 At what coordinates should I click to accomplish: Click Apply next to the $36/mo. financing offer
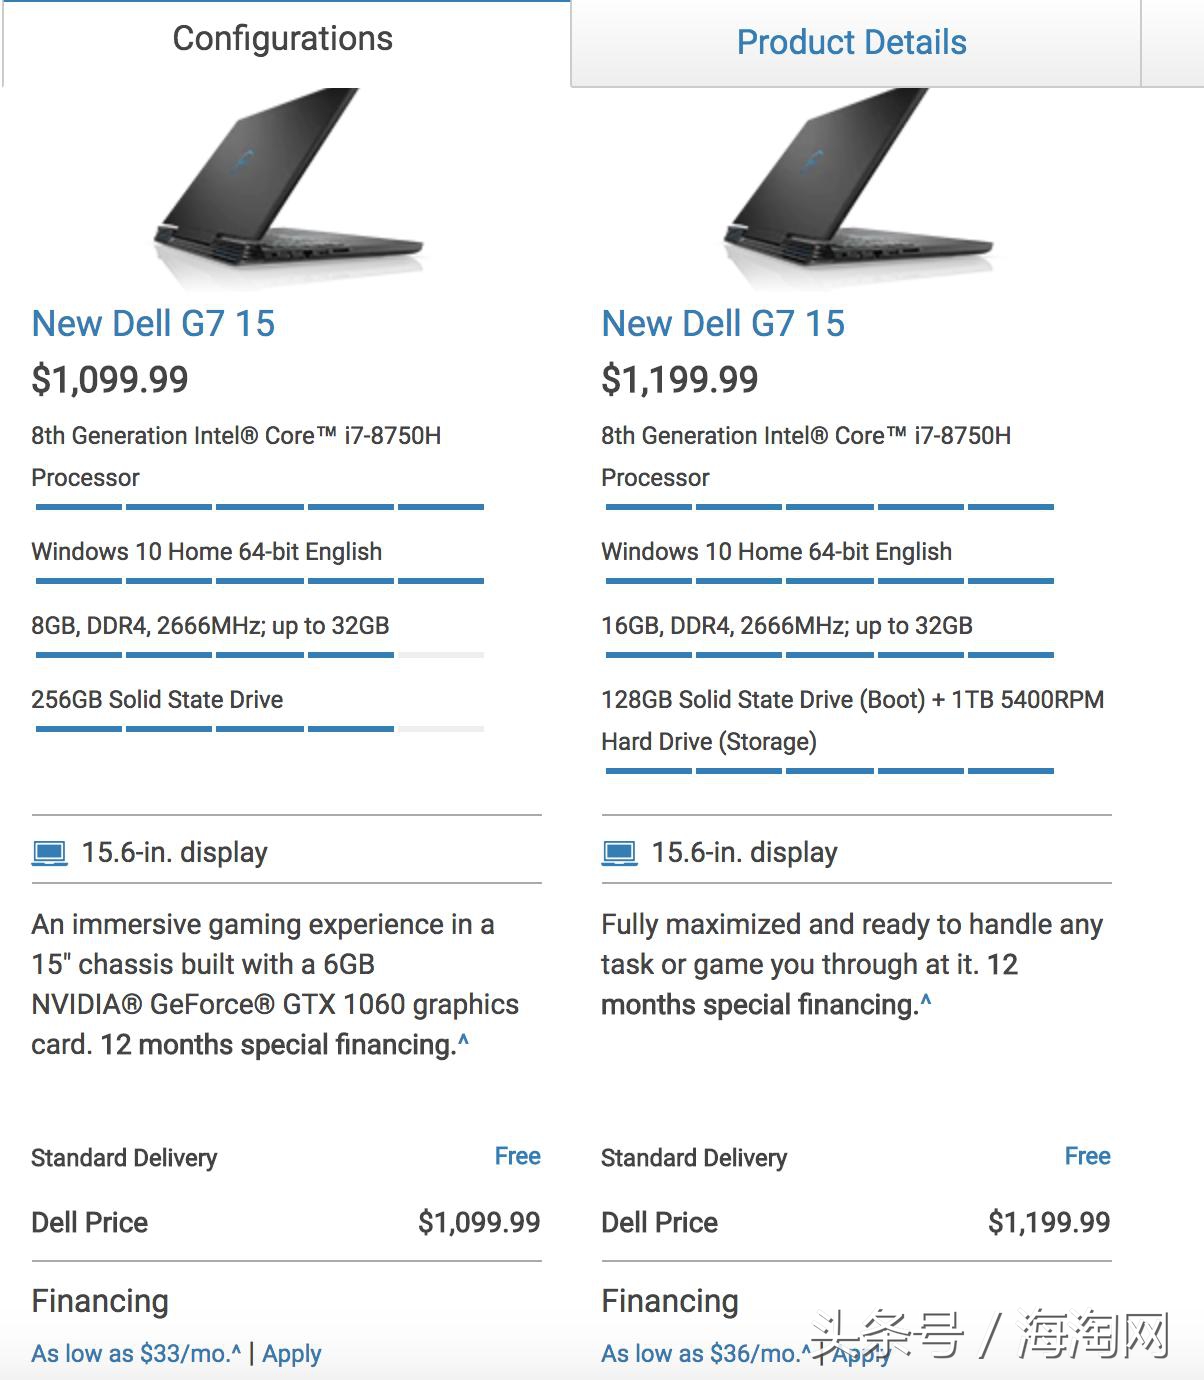[x=862, y=1356]
